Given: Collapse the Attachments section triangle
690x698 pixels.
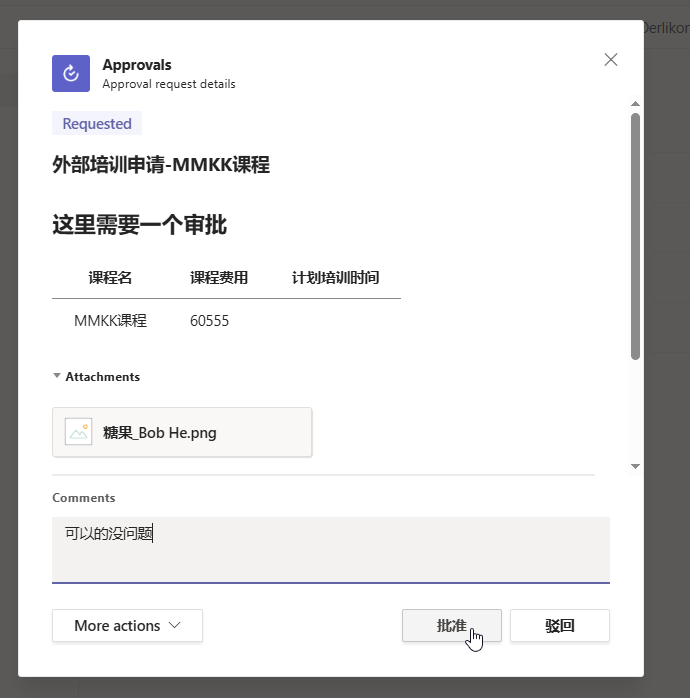Looking at the screenshot, I should [57, 377].
